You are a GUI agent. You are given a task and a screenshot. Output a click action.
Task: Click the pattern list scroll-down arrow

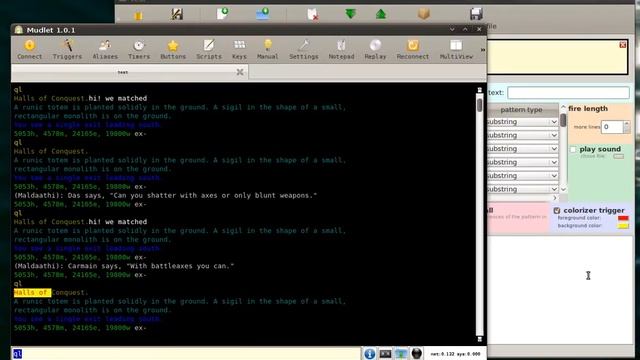pyautogui.click(x=563, y=189)
